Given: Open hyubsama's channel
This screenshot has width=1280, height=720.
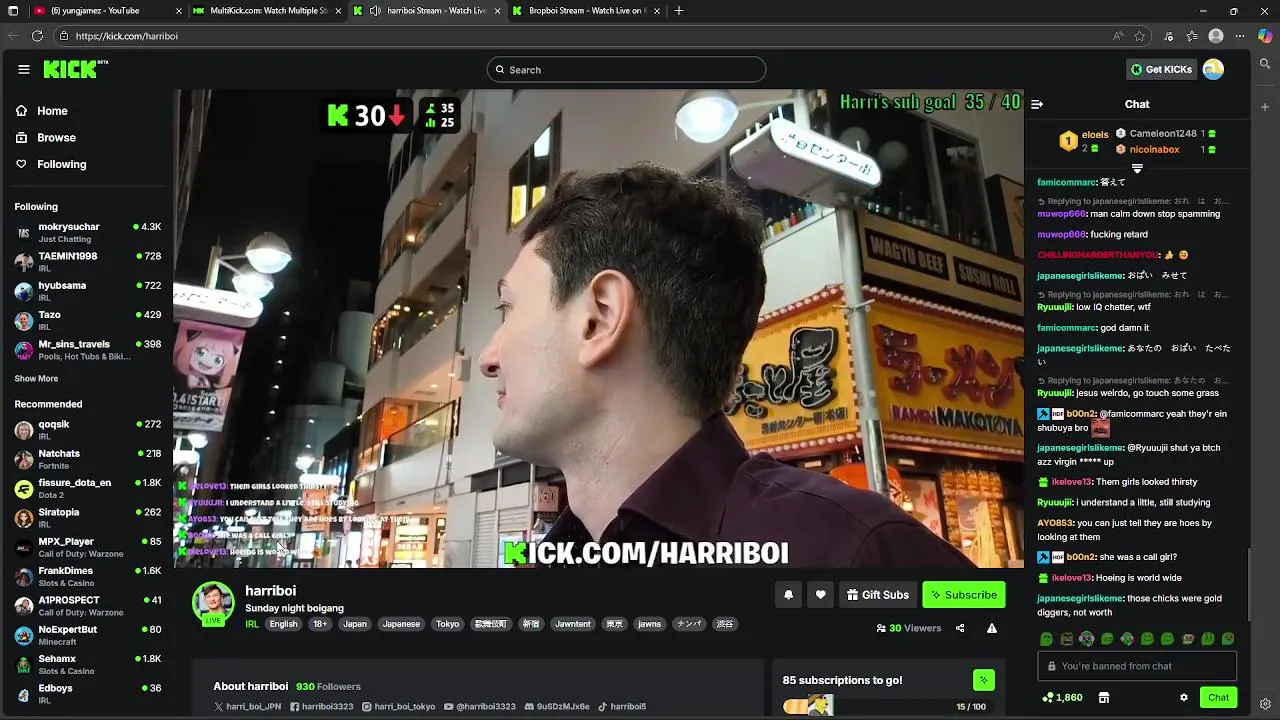Looking at the screenshot, I should coord(87,291).
